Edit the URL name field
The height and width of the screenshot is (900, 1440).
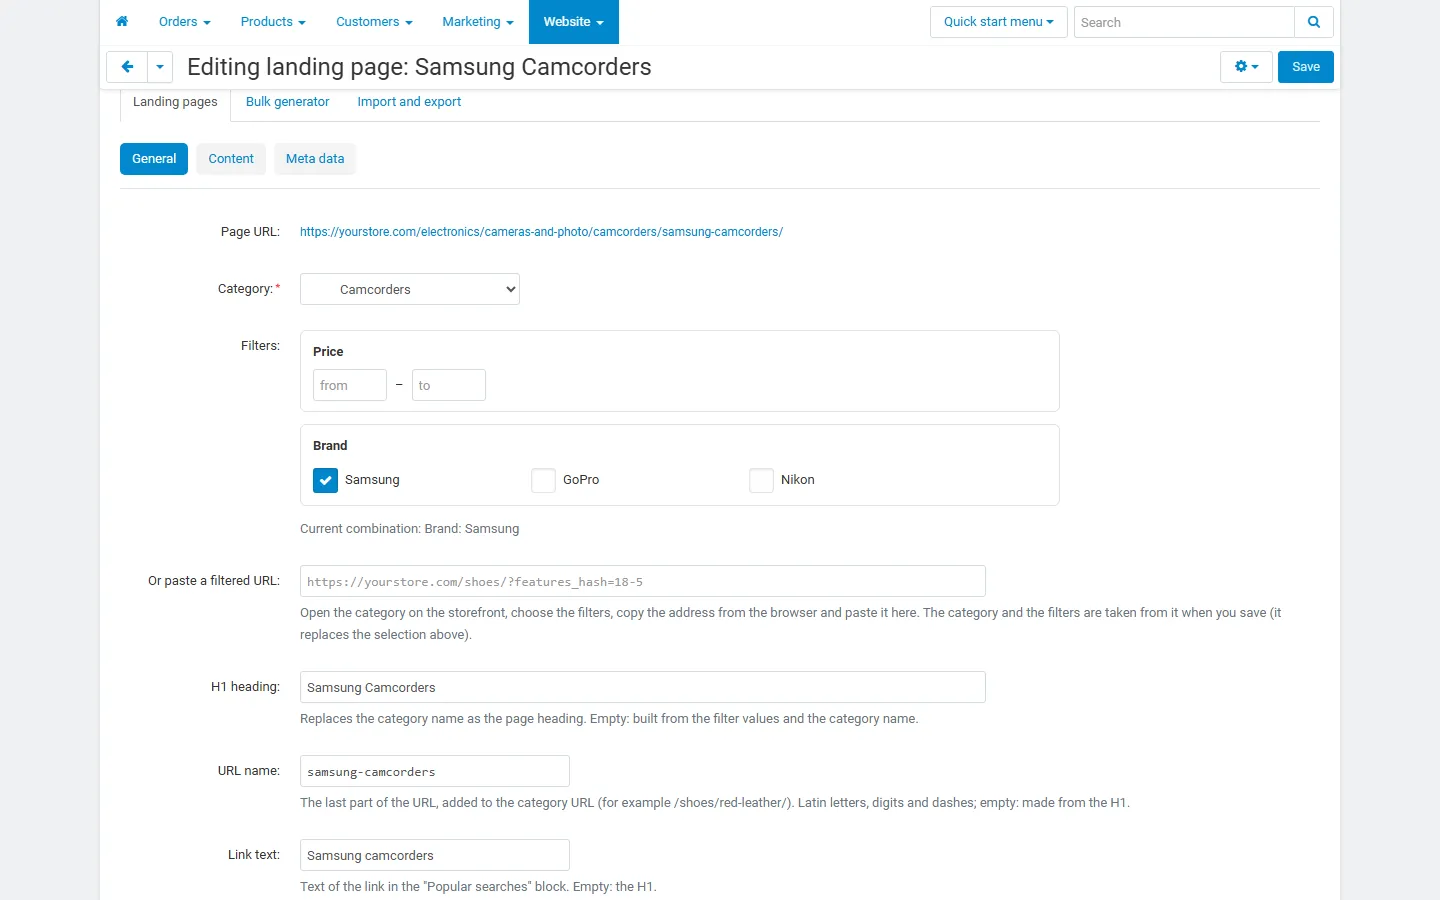click(x=435, y=771)
